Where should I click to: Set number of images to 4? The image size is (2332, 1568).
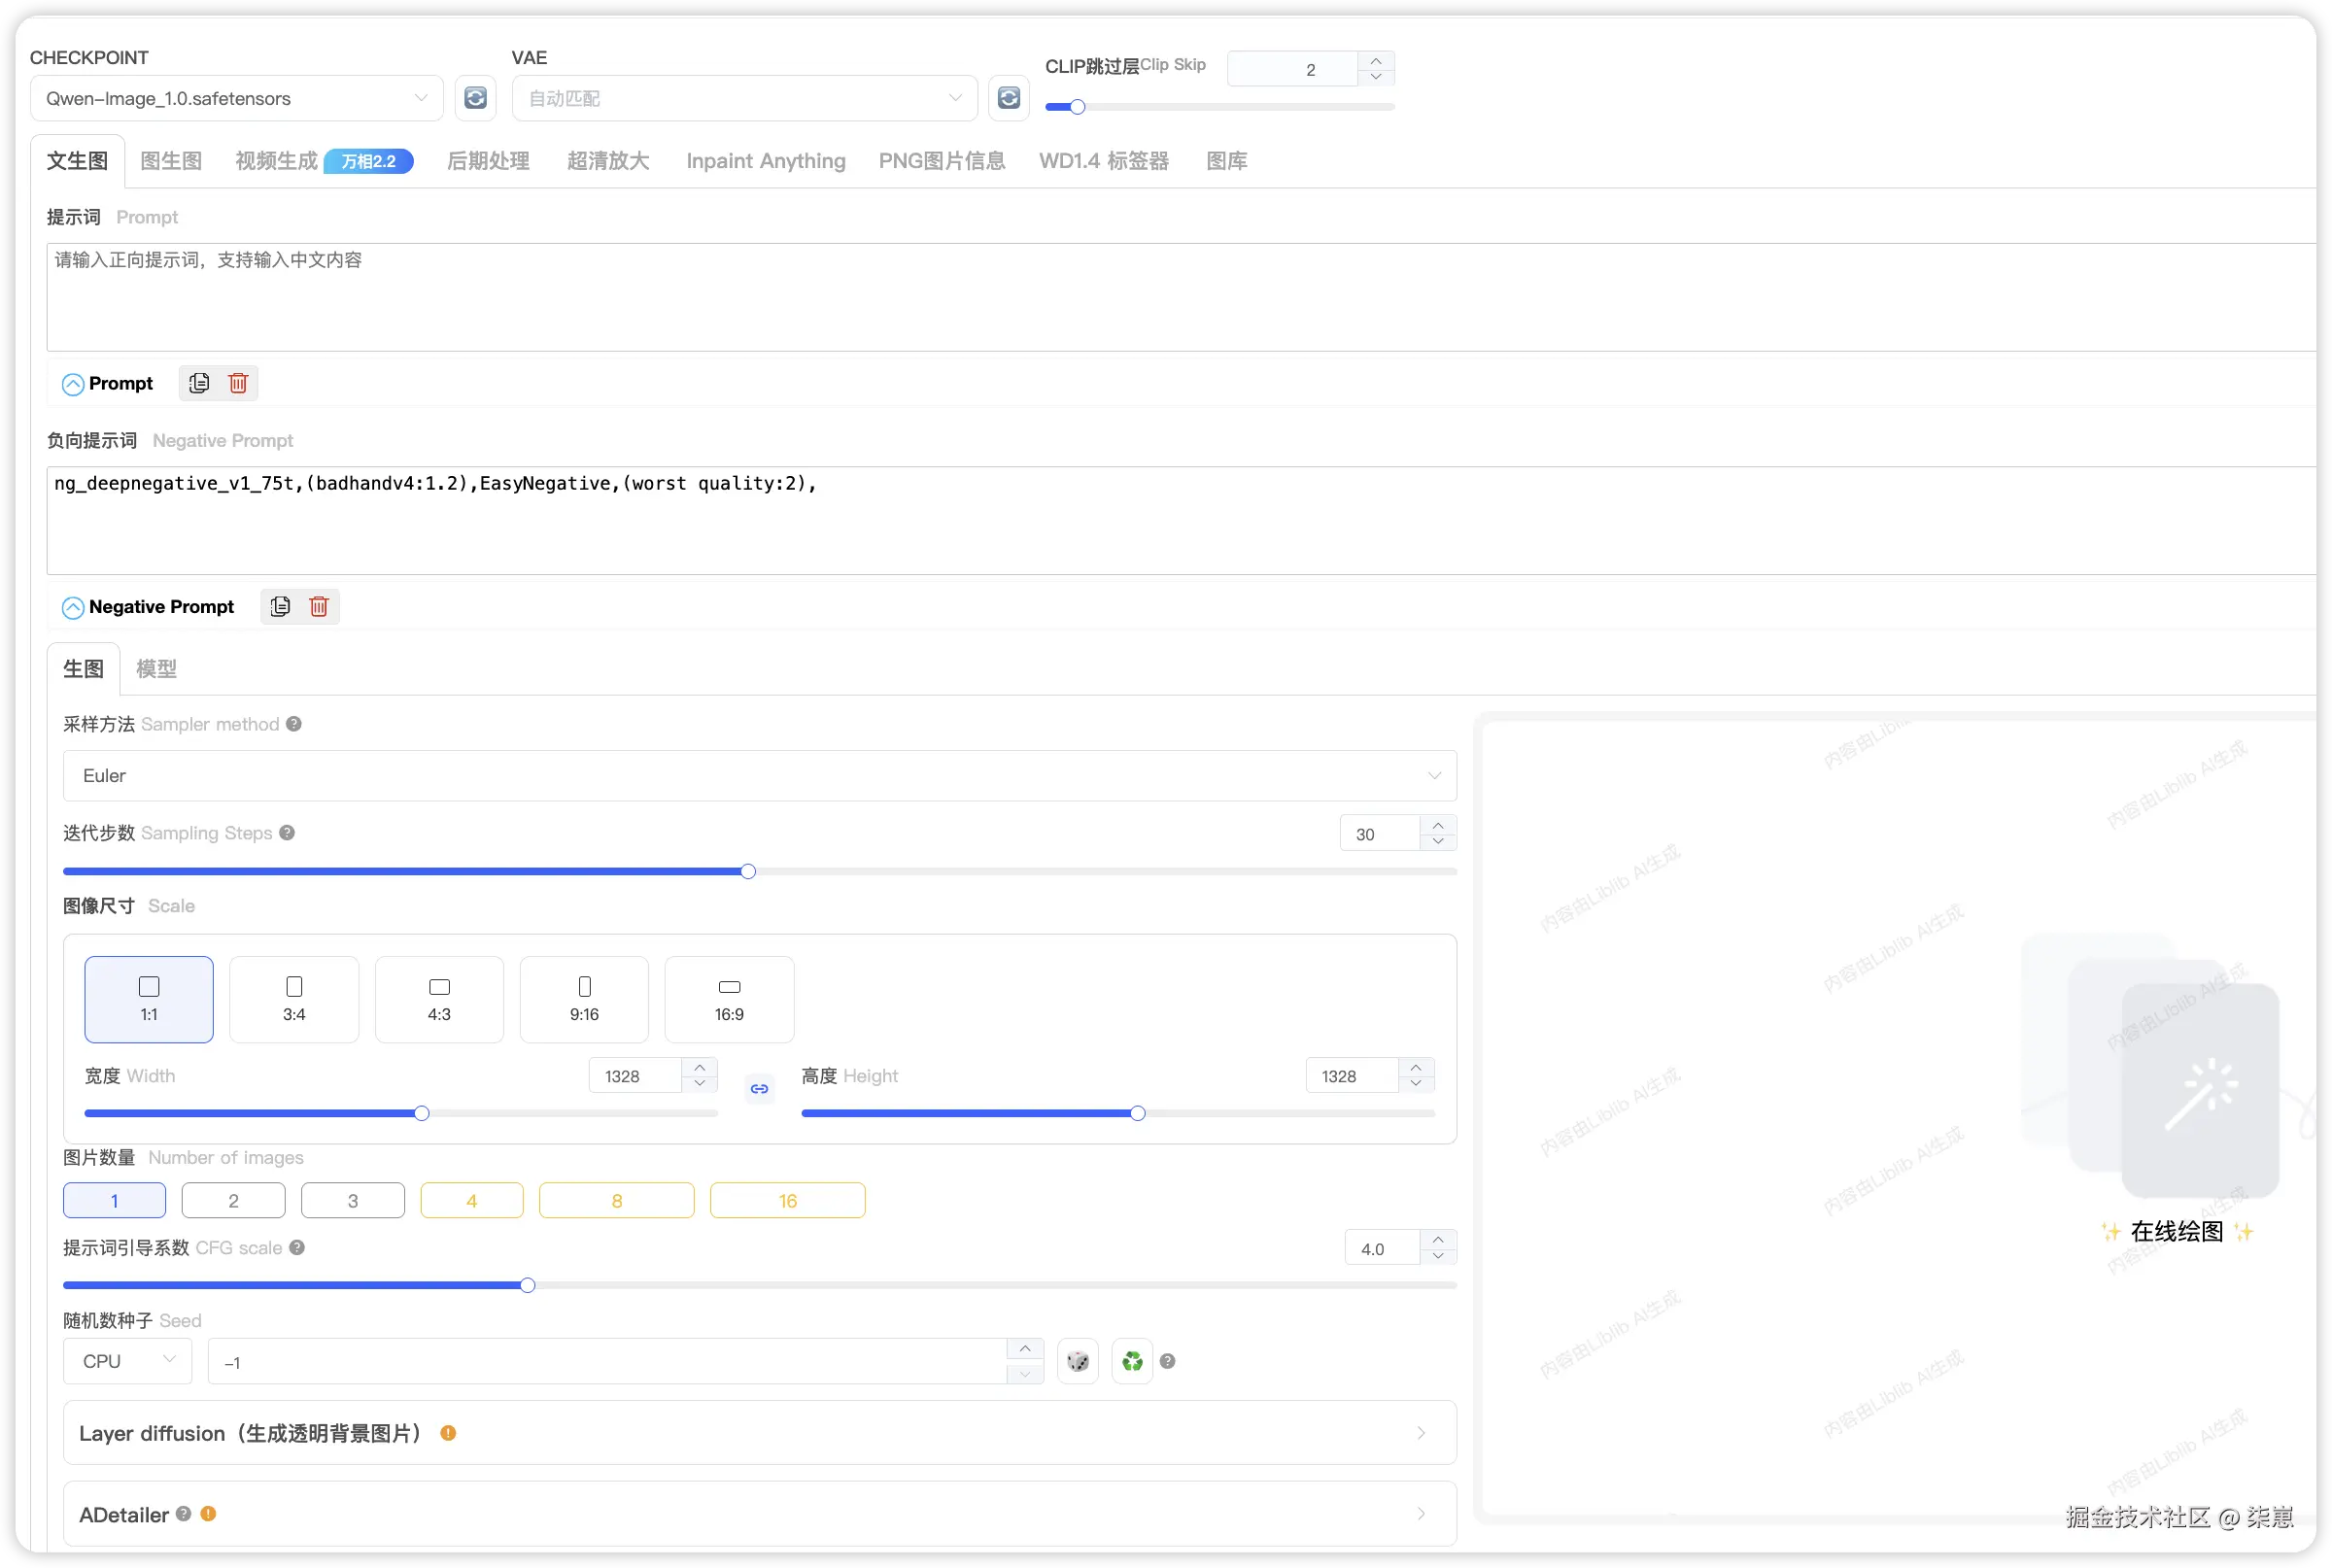(471, 1201)
